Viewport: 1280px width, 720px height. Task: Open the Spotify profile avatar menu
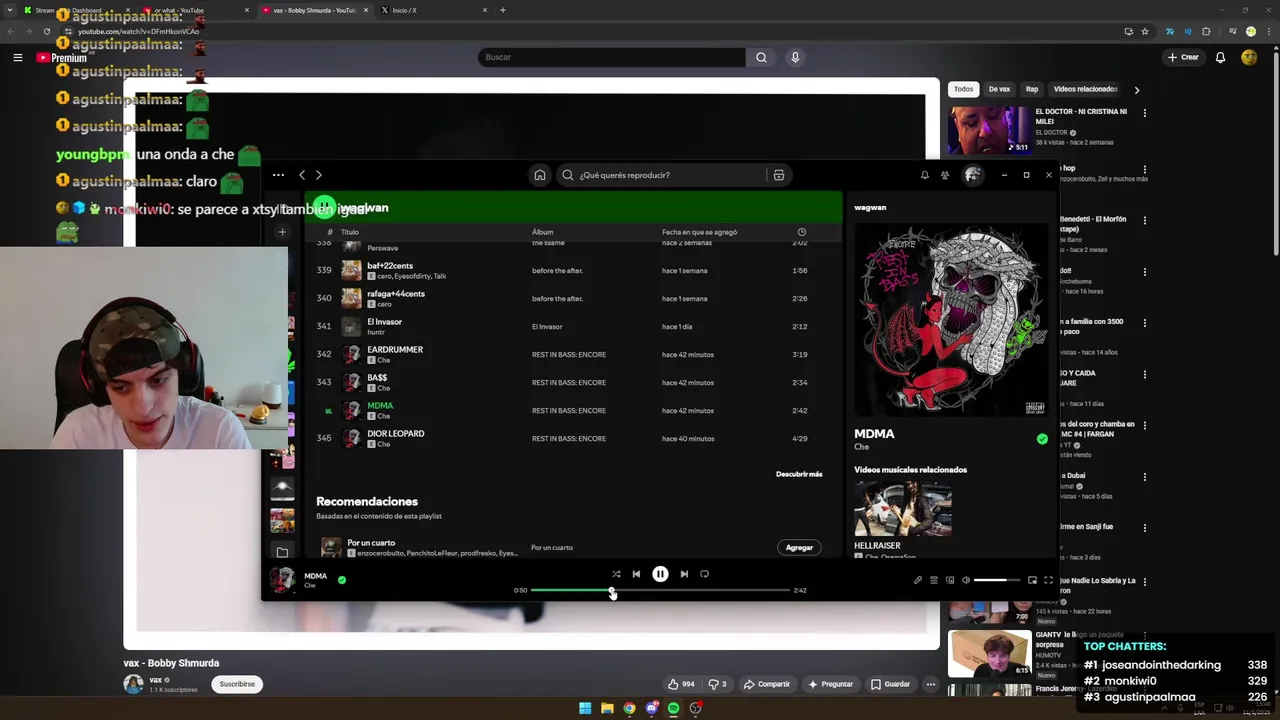point(973,175)
